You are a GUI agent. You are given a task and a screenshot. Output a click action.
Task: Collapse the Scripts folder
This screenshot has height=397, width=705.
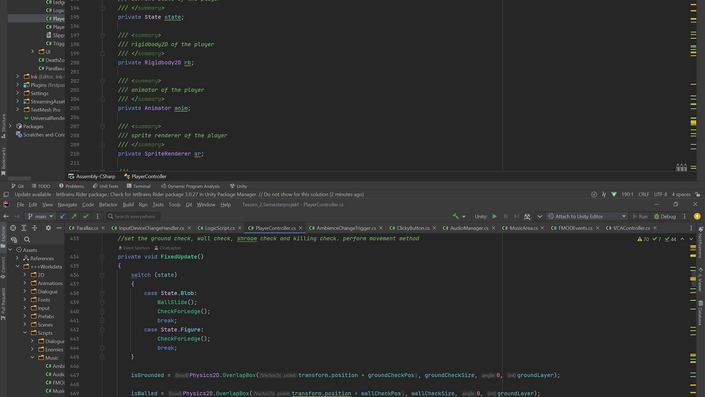[x=25, y=333]
